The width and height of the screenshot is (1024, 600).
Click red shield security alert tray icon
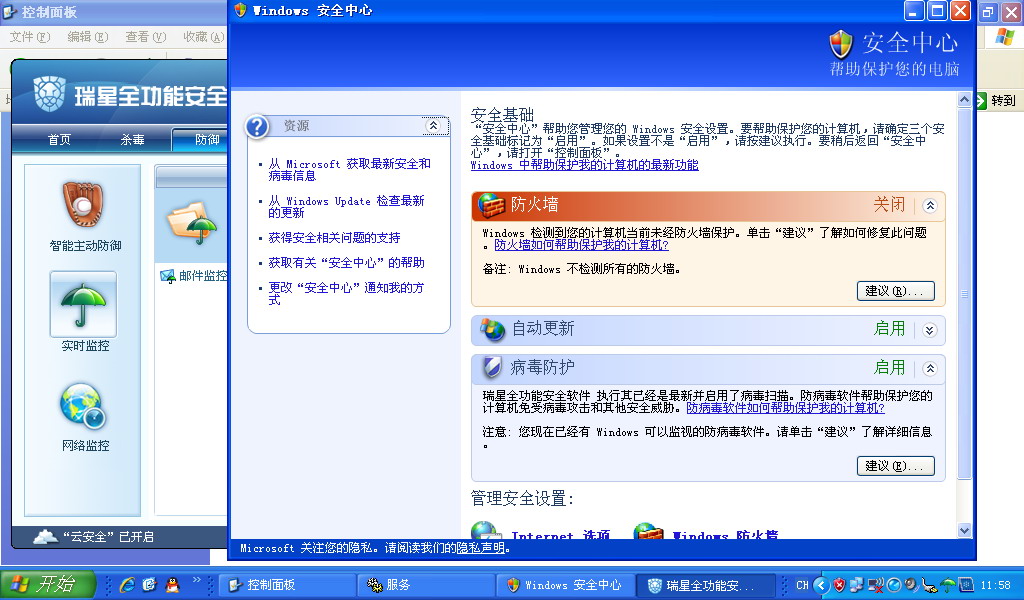[840, 585]
